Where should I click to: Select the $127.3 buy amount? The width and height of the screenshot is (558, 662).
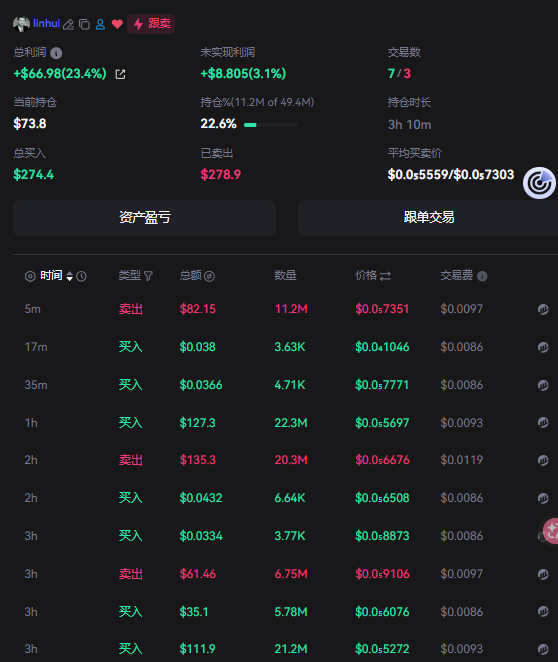click(x=198, y=423)
